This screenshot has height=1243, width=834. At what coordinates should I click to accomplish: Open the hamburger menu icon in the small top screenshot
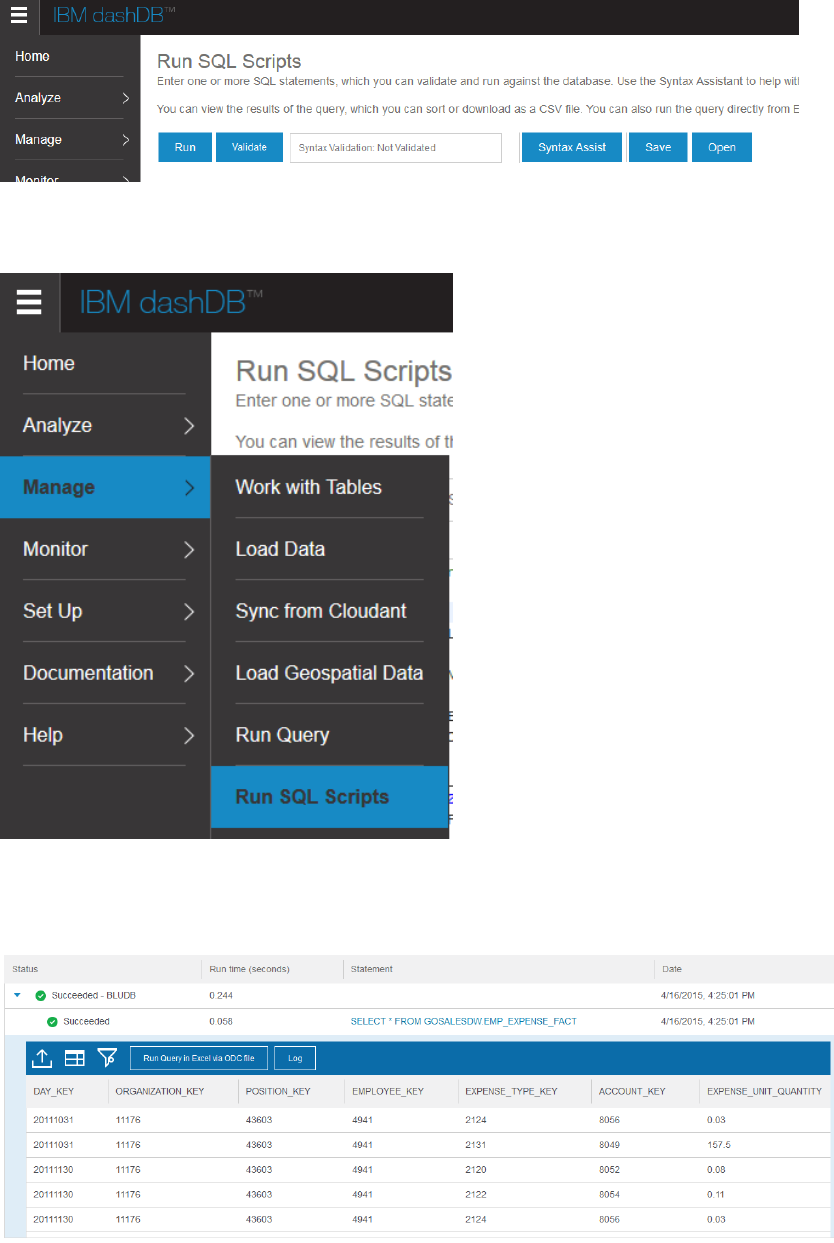click(19, 17)
